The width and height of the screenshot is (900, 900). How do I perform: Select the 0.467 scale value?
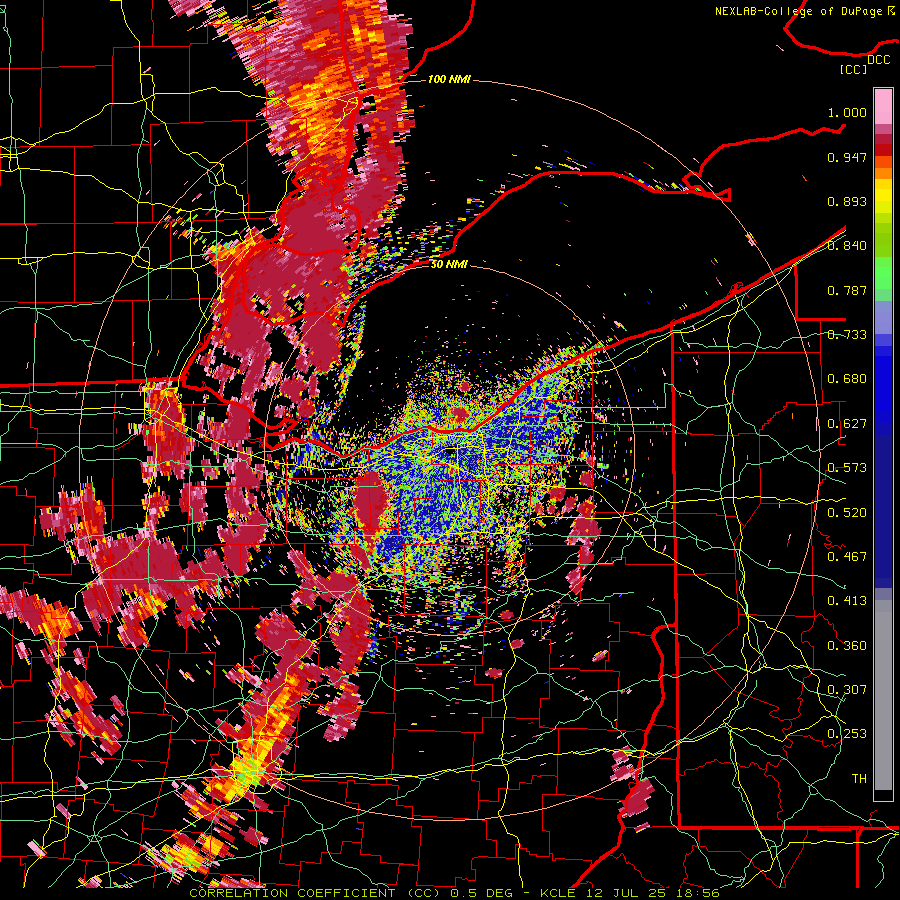[847, 556]
